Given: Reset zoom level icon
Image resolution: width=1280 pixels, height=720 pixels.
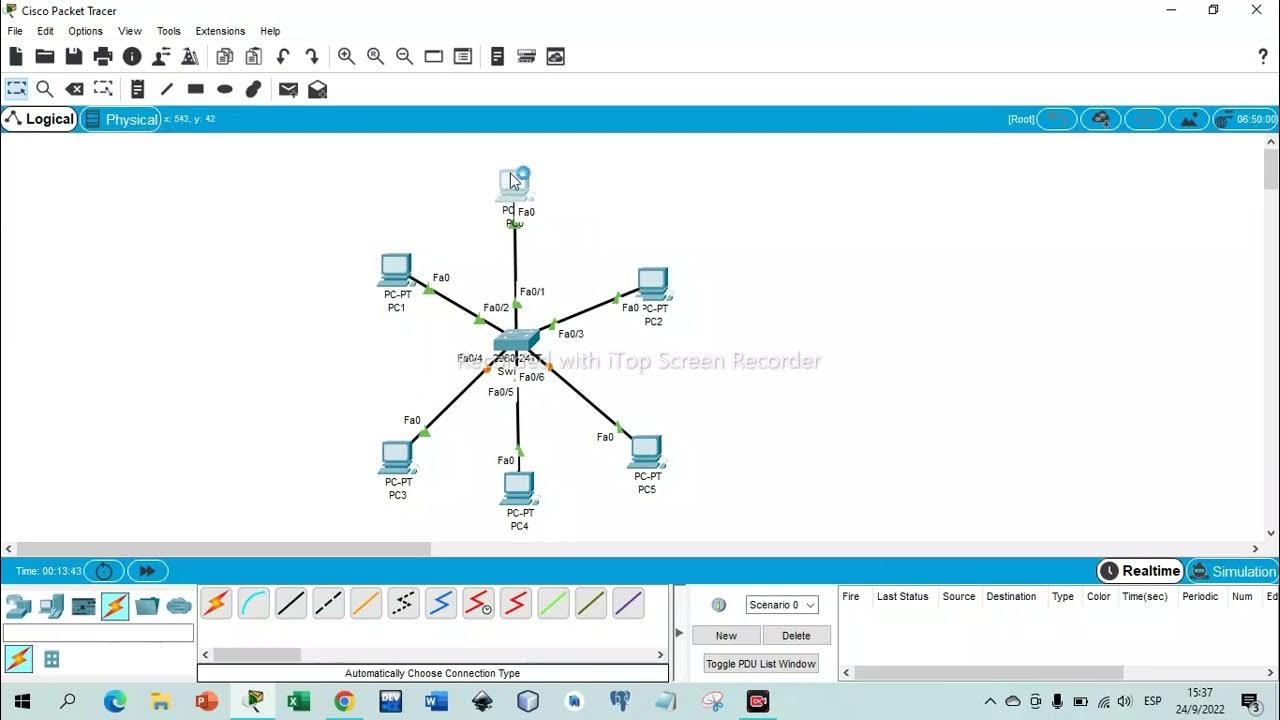Looking at the screenshot, I should coord(375,57).
